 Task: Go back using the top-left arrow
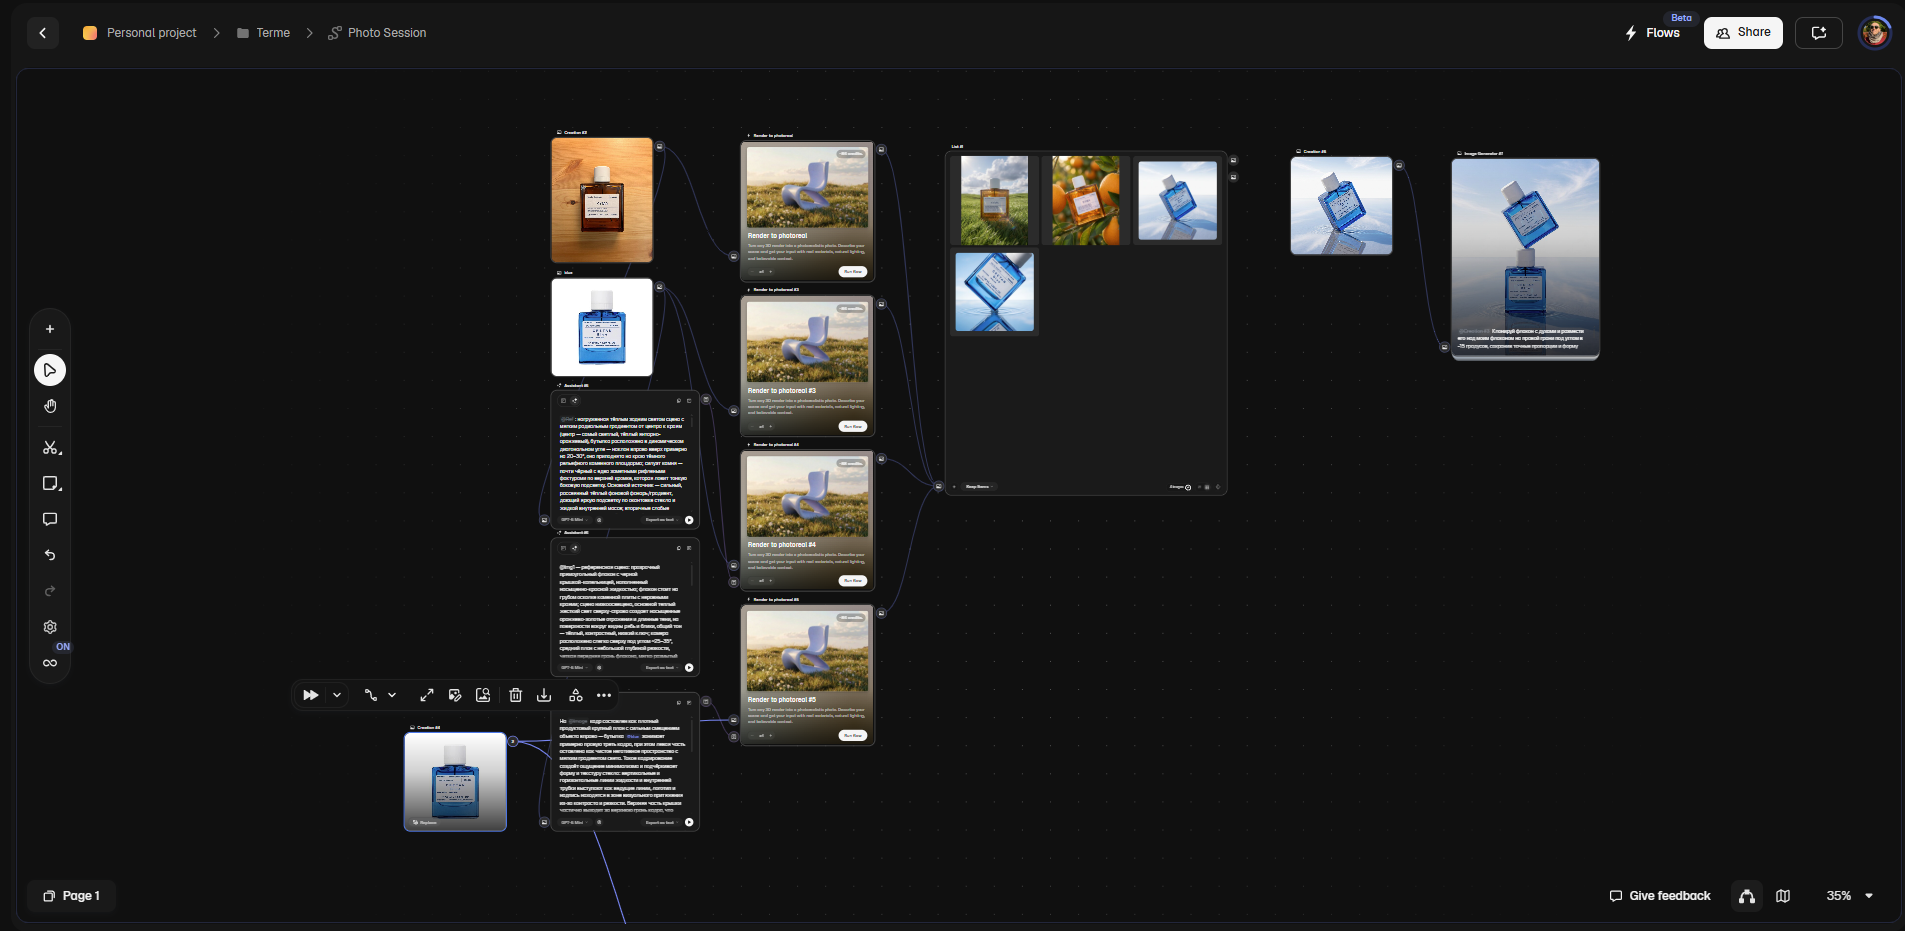tap(42, 33)
